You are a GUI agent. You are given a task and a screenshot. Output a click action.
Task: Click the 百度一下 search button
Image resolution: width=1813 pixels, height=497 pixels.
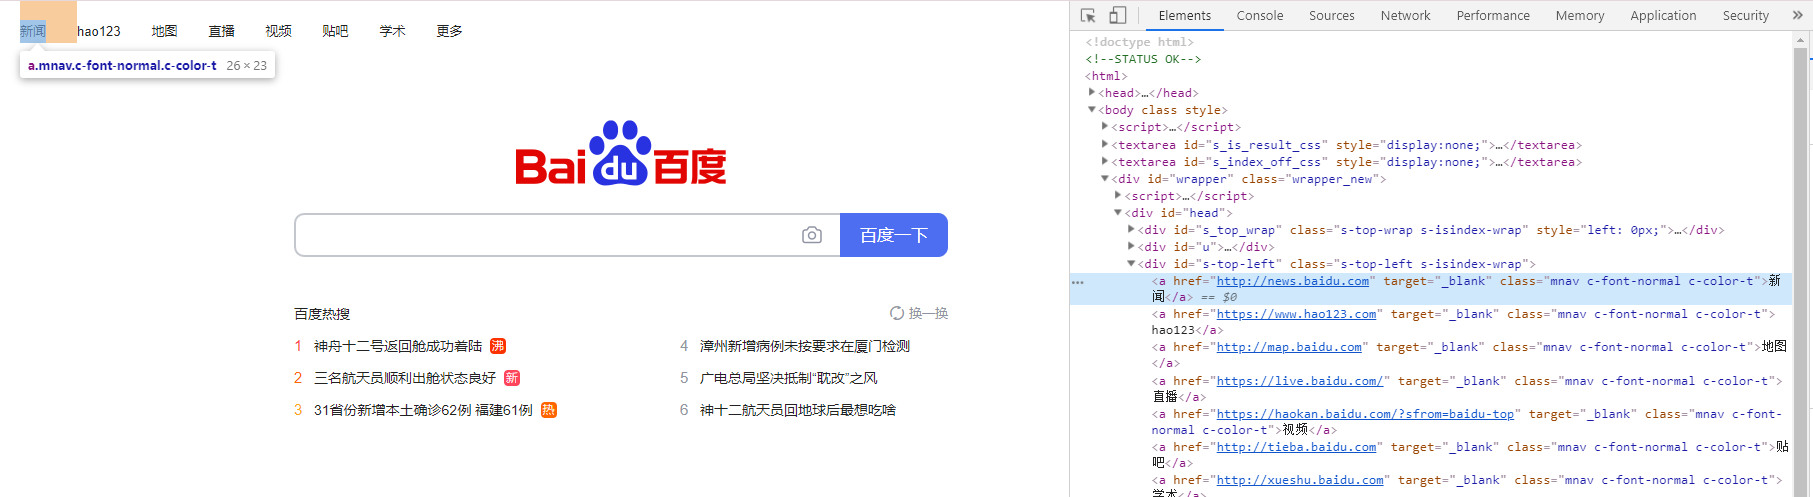tap(894, 235)
